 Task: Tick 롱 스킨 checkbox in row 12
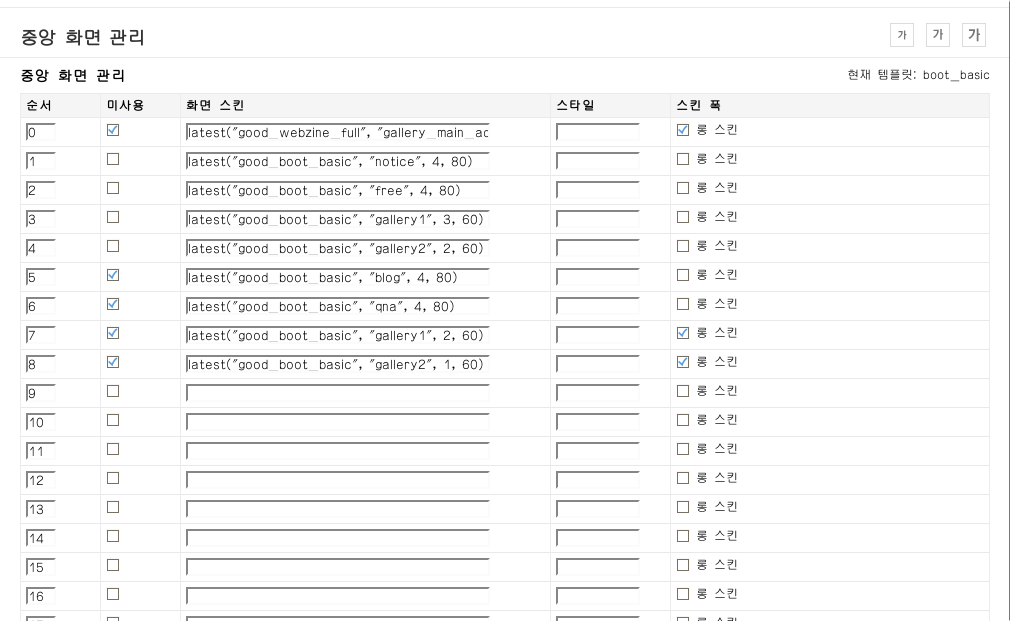click(x=683, y=478)
